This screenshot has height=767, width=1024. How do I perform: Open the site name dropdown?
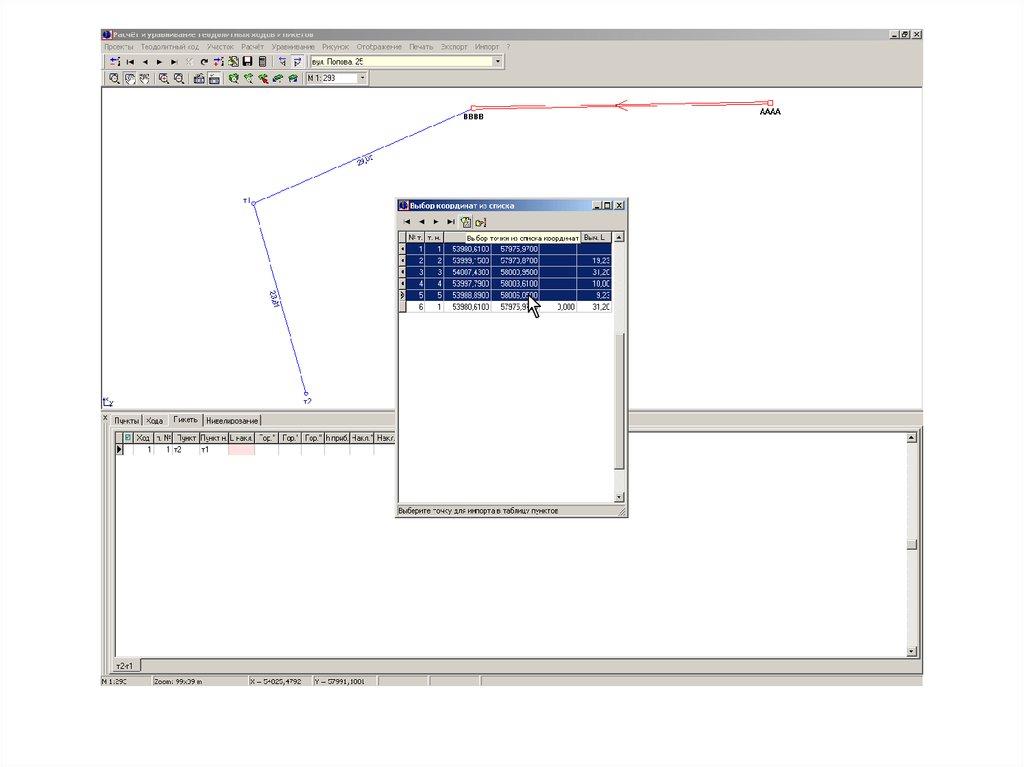[x=497, y=62]
